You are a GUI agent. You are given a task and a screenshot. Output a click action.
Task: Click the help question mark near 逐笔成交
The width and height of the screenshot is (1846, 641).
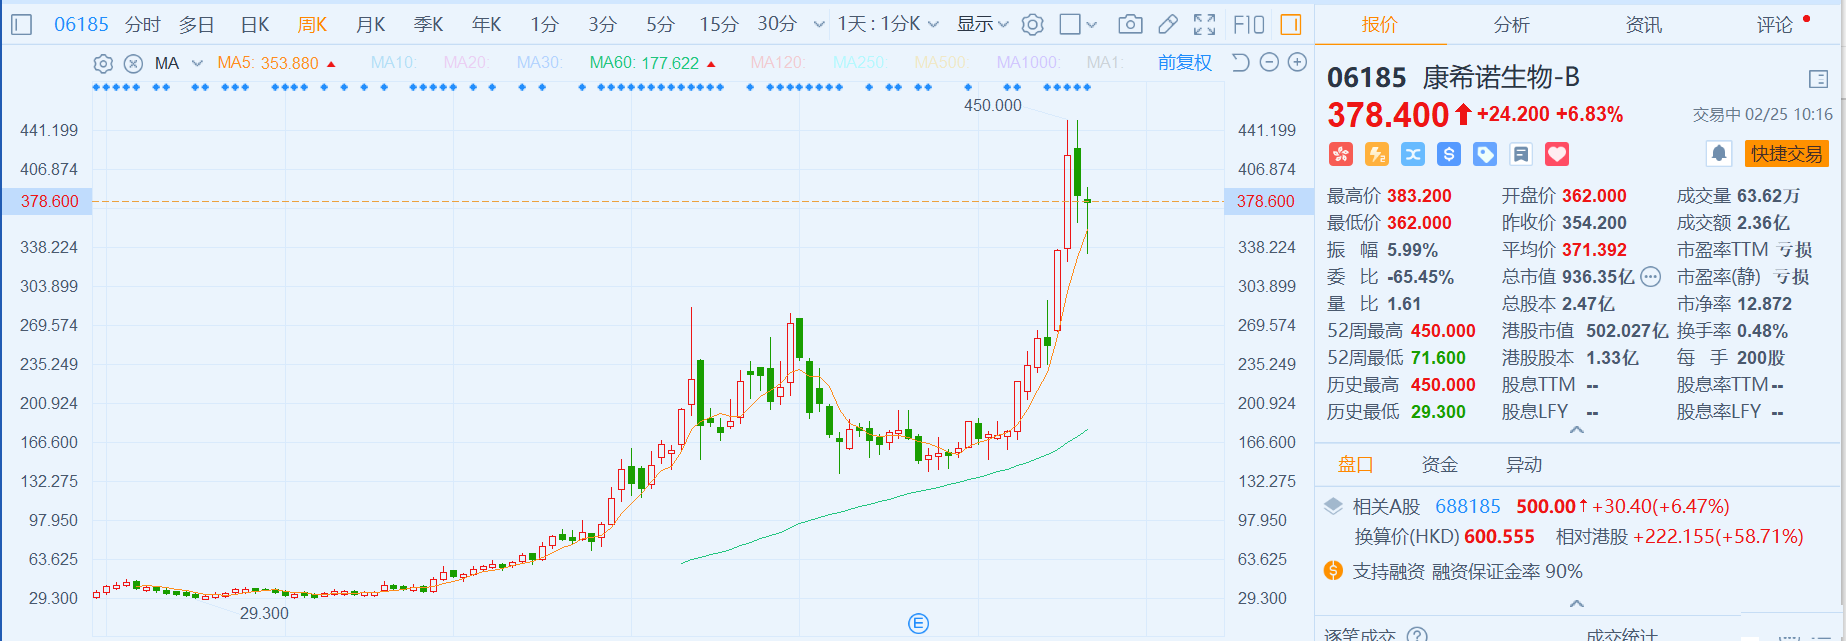pos(1417,634)
